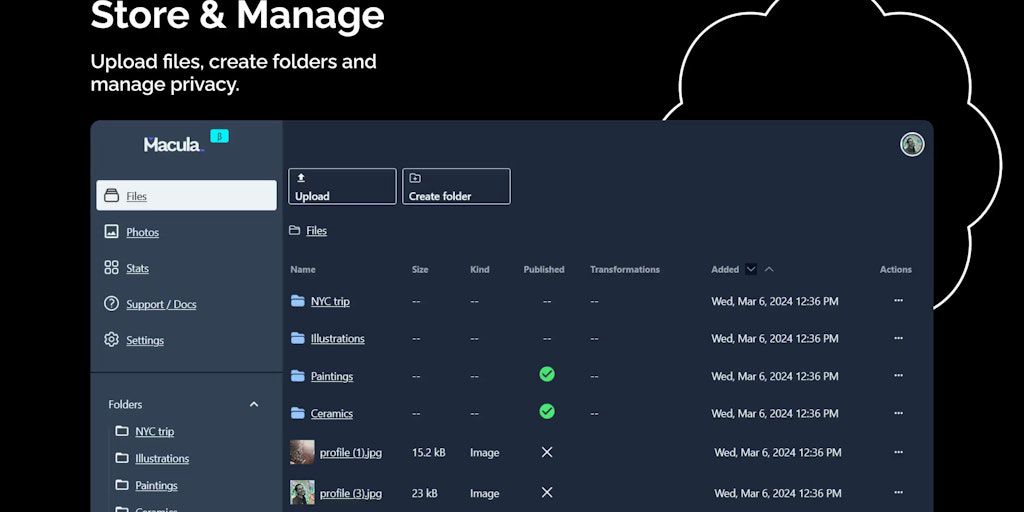Image resolution: width=1024 pixels, height=512 pixels.
Task: Open actions menu for NYC trip folder
Action: point(897,301)
